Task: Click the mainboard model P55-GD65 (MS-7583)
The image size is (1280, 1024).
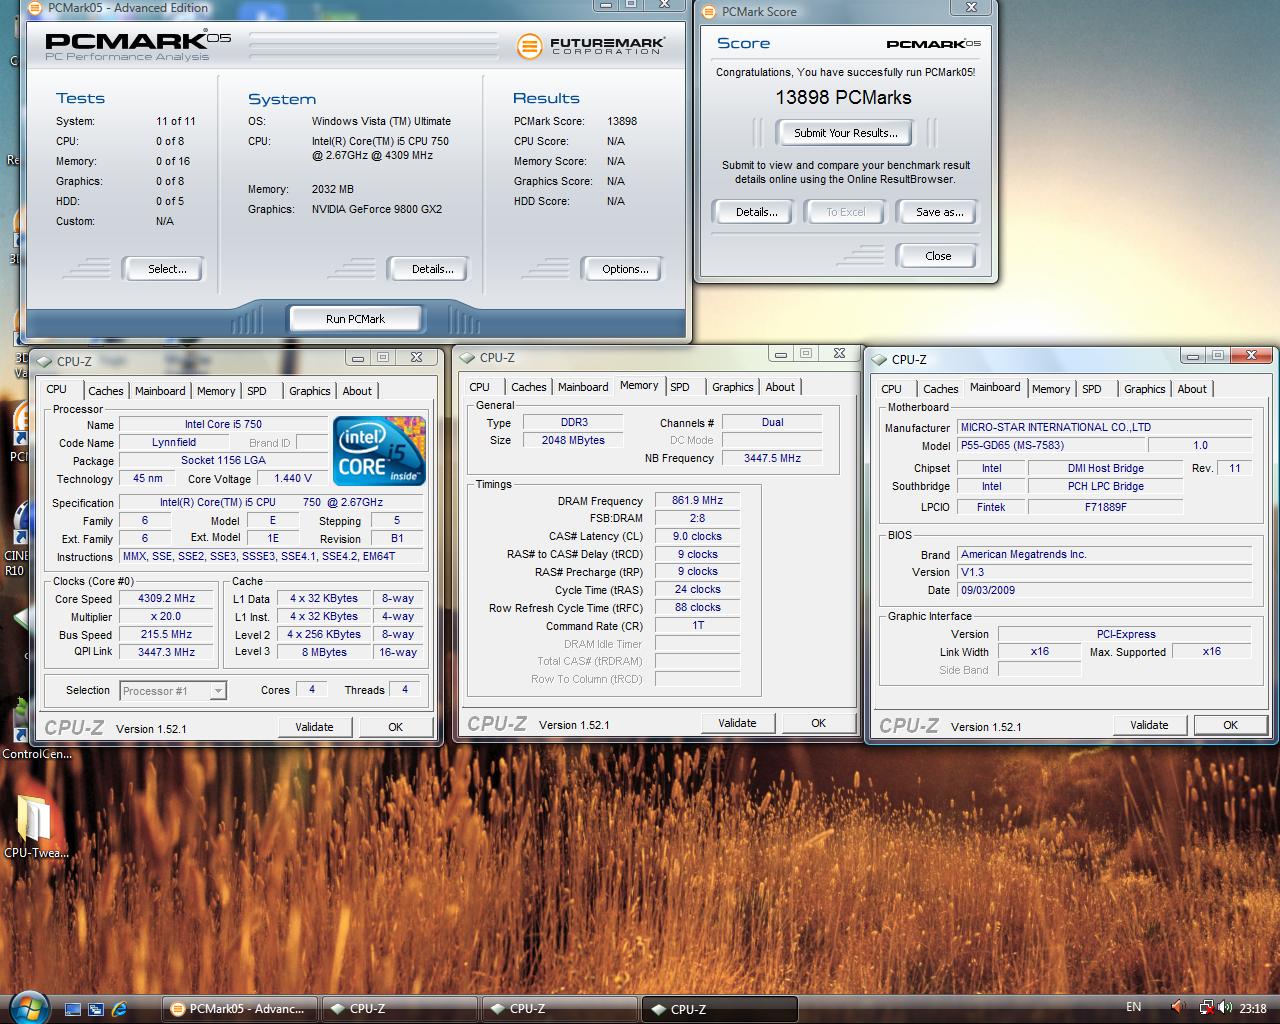Action: [1050, 446]
